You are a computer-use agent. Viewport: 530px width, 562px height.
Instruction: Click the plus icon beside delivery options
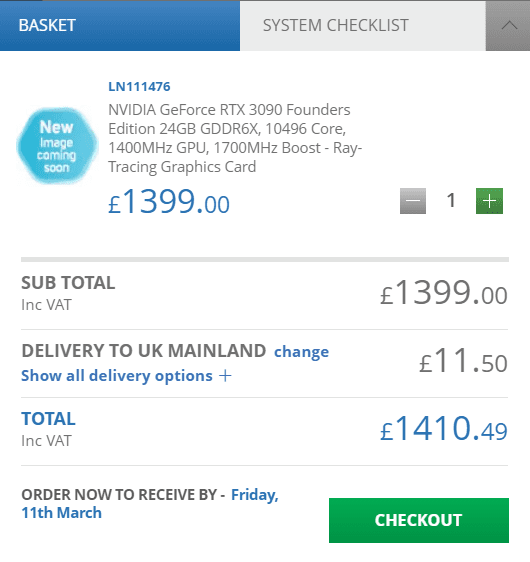click(225, 376)
